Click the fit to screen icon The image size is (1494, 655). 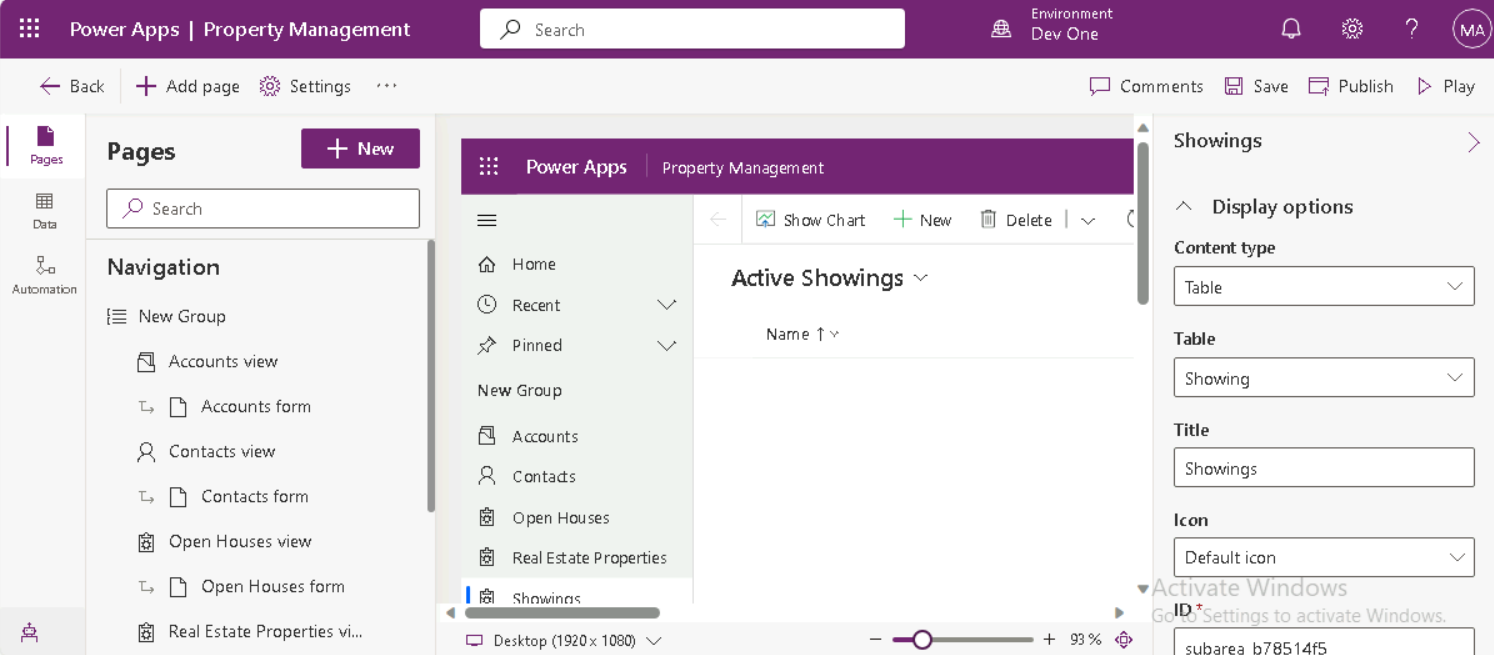coord(1124,640)
